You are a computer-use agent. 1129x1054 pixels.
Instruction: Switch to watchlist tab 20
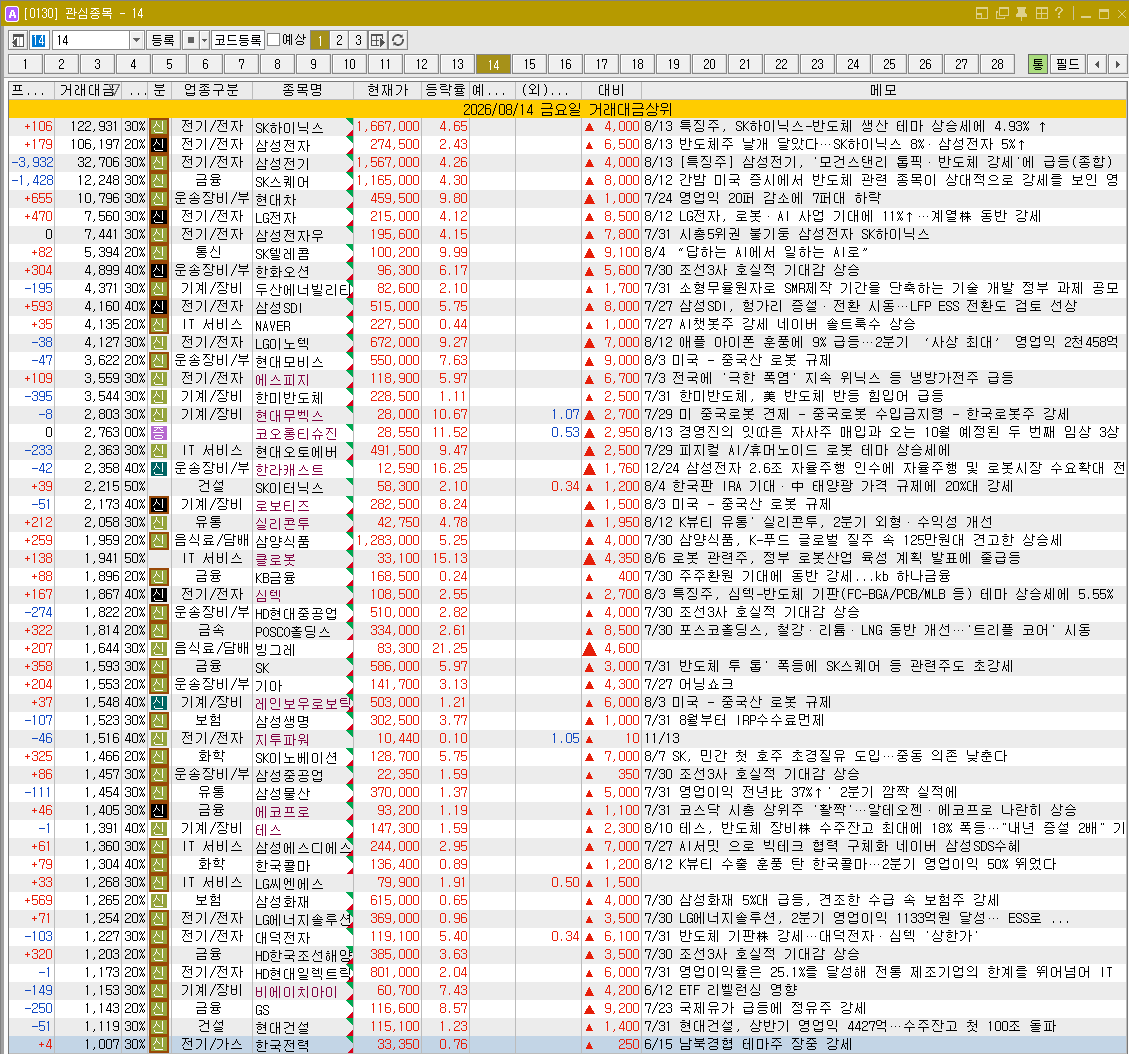pos(709,64)
